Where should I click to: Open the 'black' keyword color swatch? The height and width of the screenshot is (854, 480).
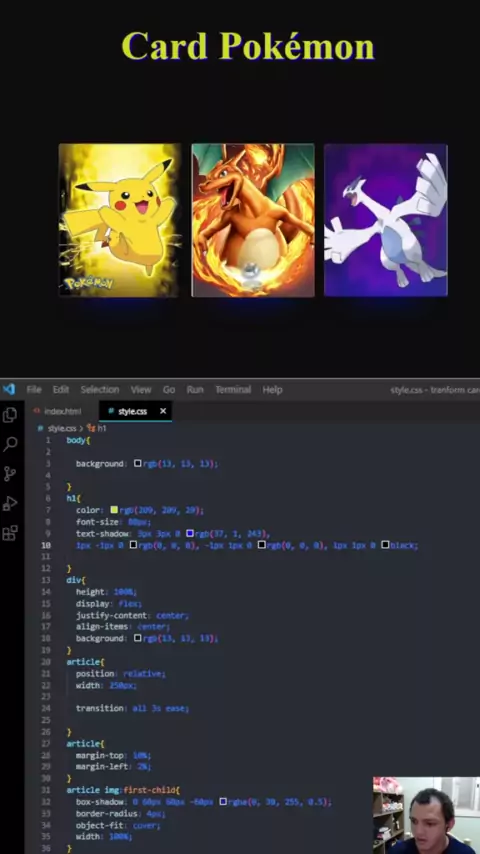coord(385,545)
